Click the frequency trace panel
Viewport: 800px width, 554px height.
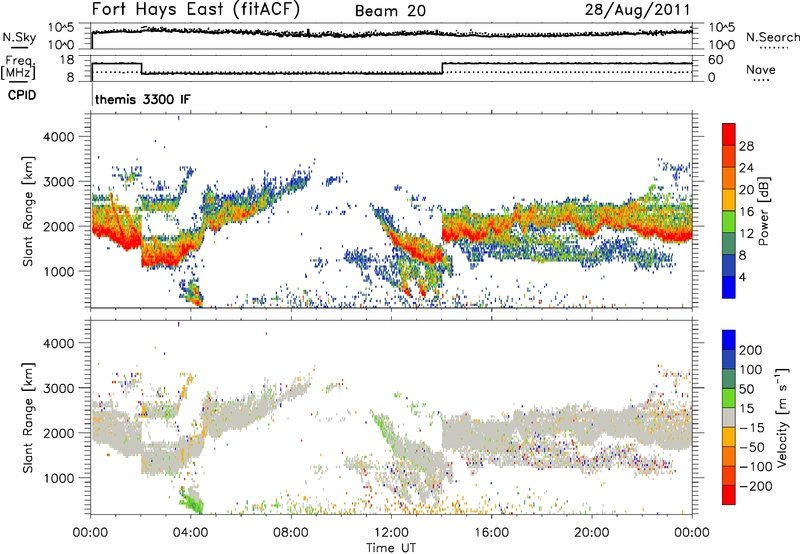[x=391, y=68]
